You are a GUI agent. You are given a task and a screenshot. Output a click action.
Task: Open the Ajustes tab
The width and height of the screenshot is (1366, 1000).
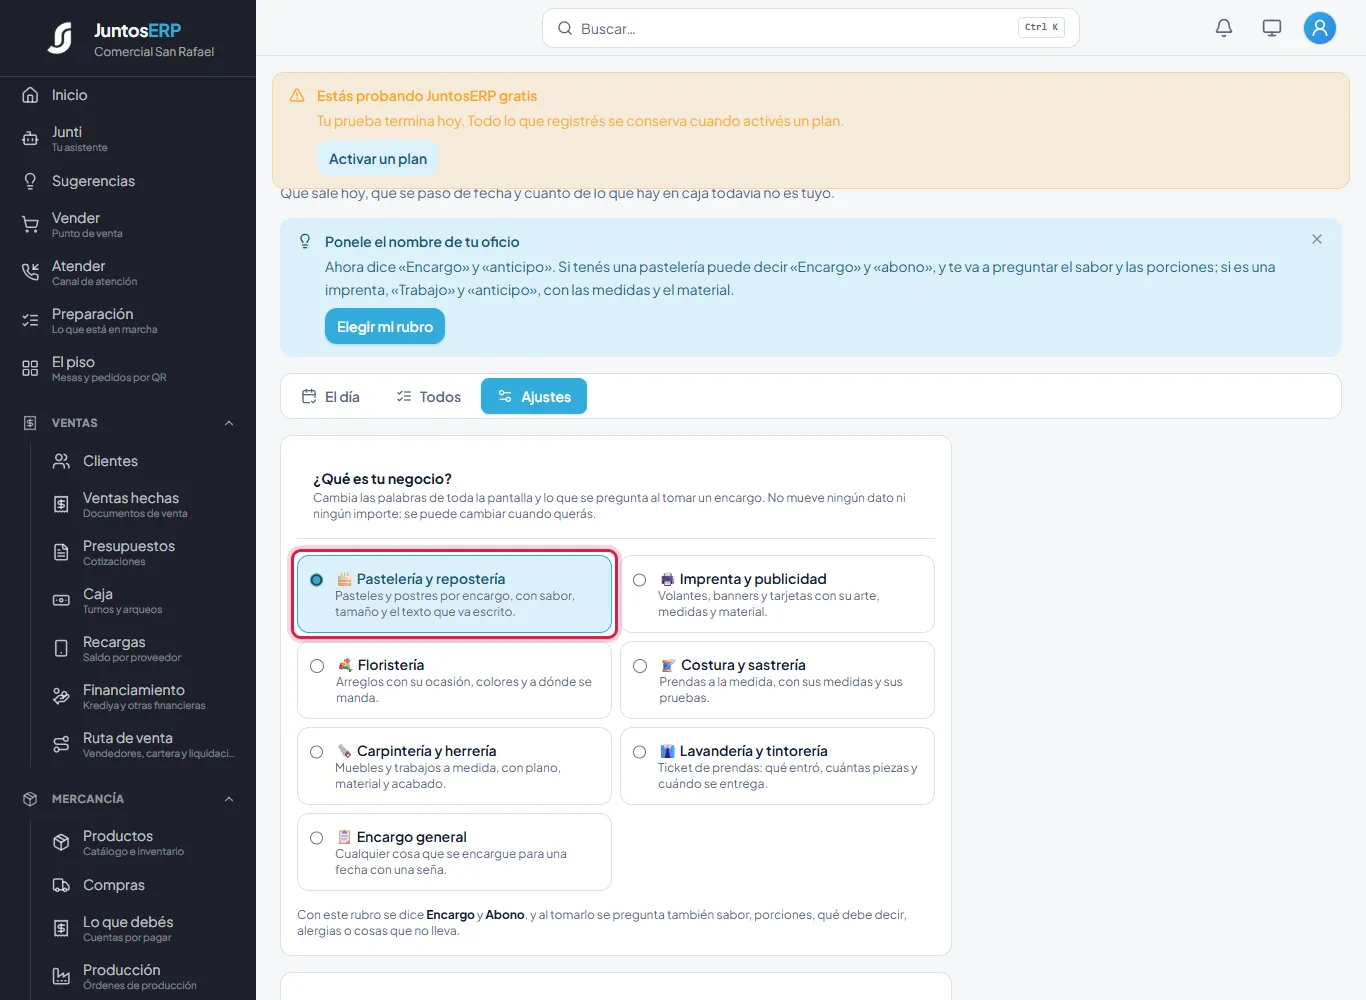pyautogui.click(x=534, y=397)
